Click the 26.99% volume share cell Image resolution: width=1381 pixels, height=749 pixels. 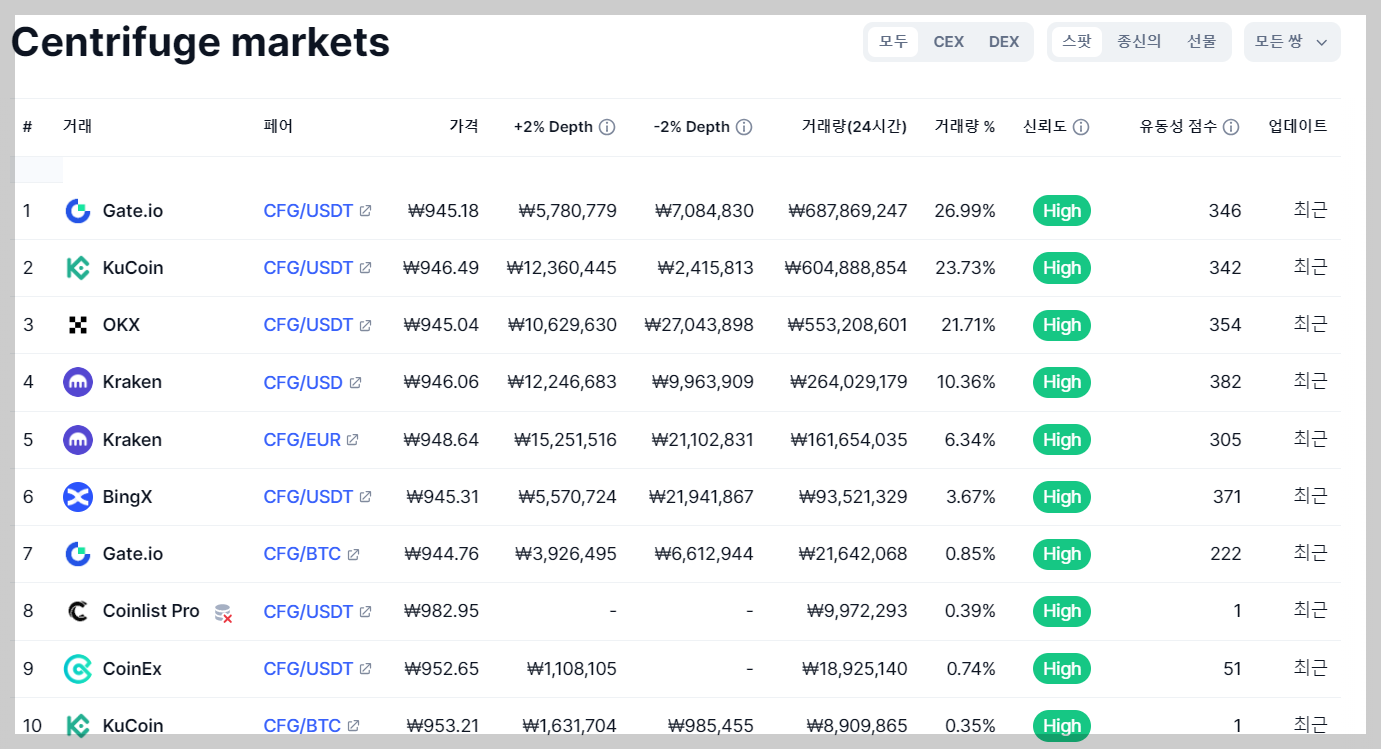[x=965, y=211]
